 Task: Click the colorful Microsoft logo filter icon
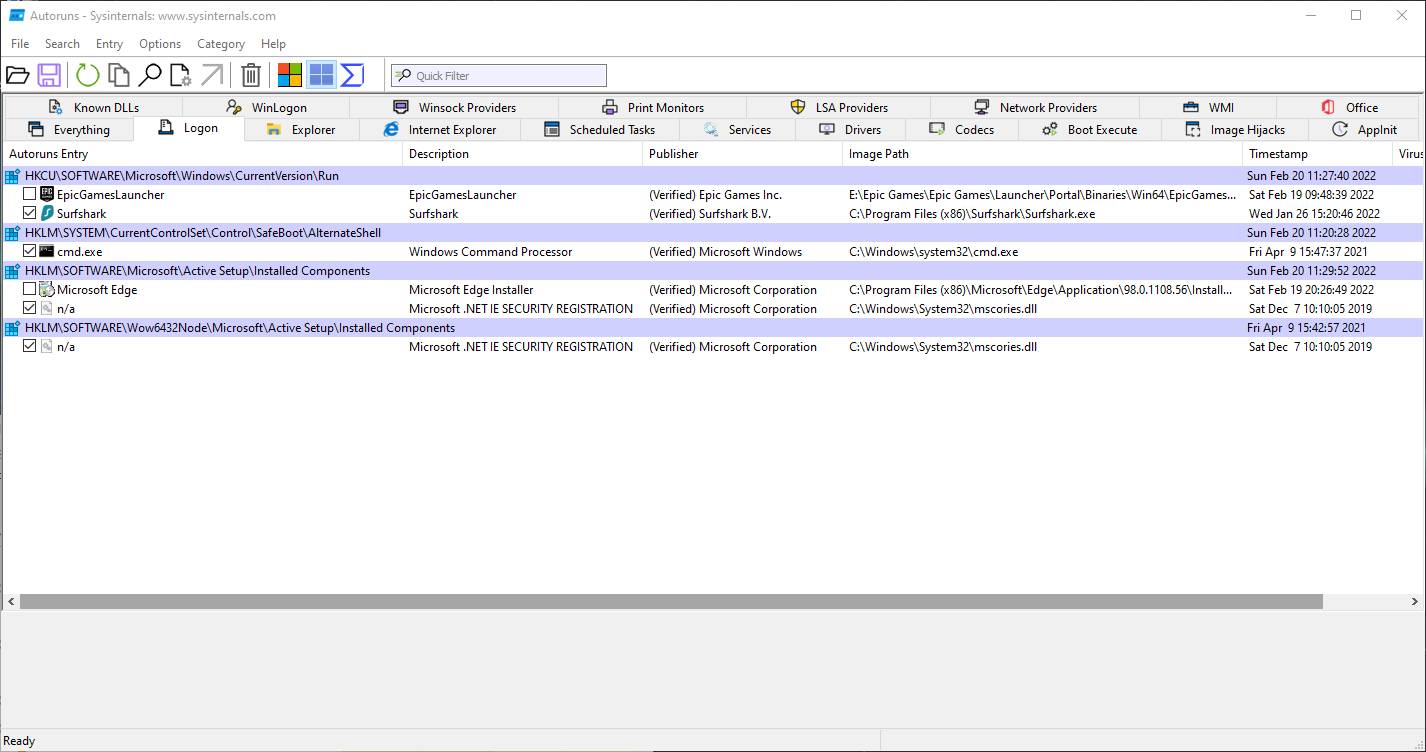coord(290,75)
